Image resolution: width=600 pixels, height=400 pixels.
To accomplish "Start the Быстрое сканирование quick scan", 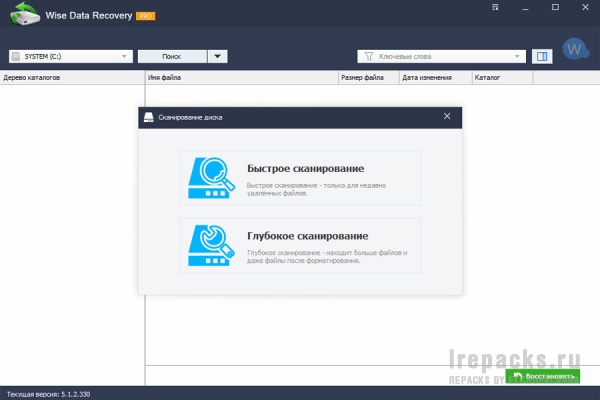I will pos(300,178).
